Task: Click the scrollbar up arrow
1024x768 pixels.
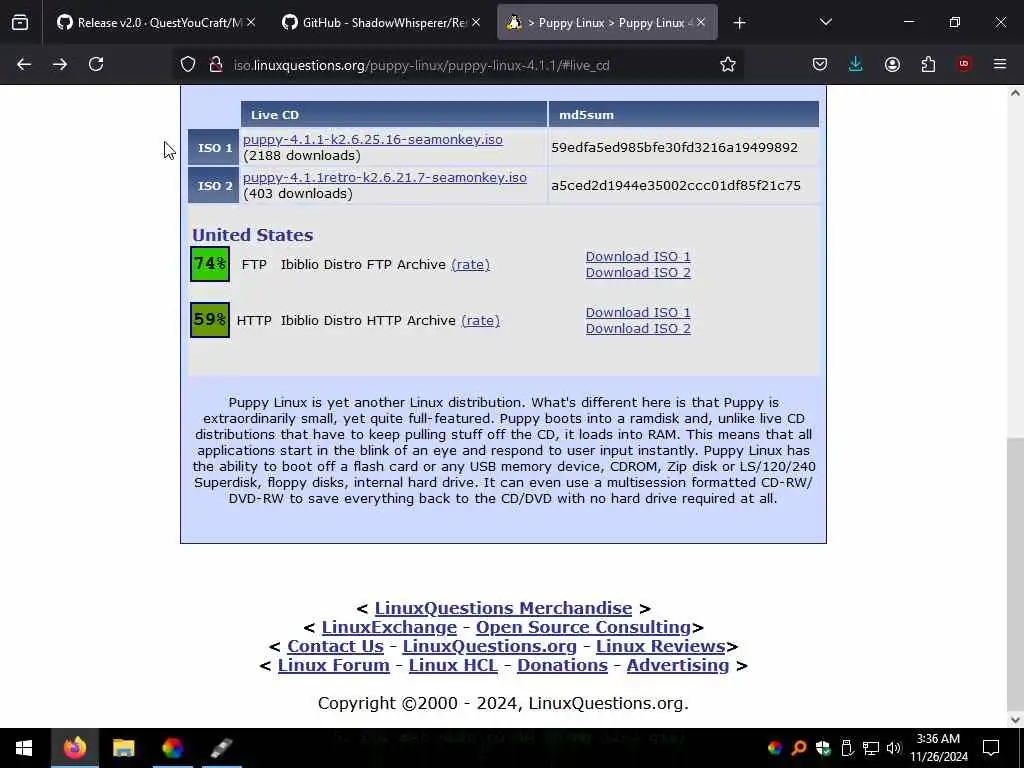Action: pyautogui.click(x=1015, y=93)
